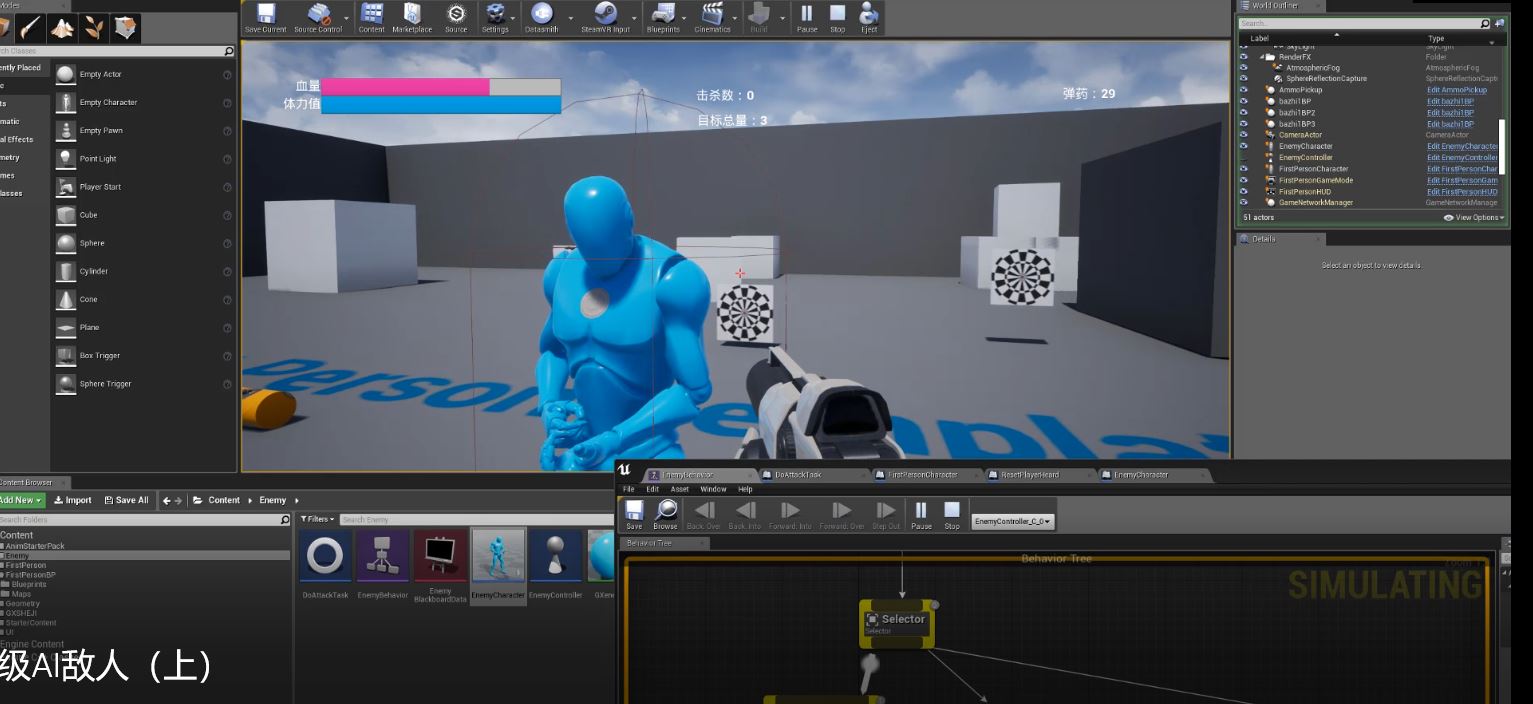This screenshot has height=704, width=1533.
Task: Click the Cinematics clapperboard icon
Action: 712,17
